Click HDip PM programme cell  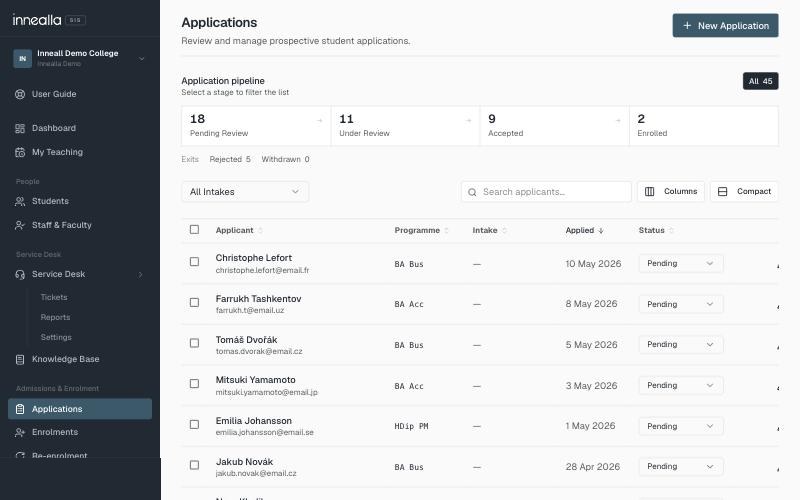tap(411, 426)
